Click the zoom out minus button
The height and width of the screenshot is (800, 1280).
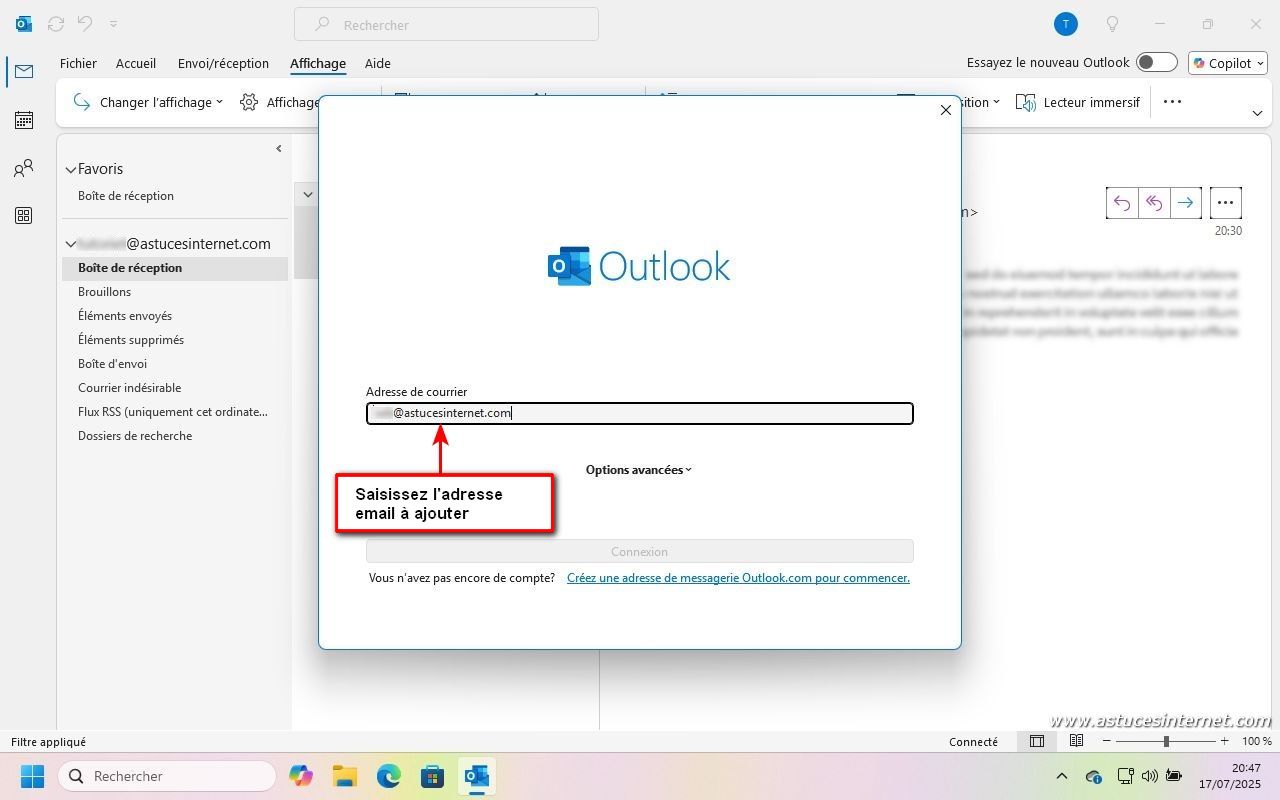[1106, 742]
